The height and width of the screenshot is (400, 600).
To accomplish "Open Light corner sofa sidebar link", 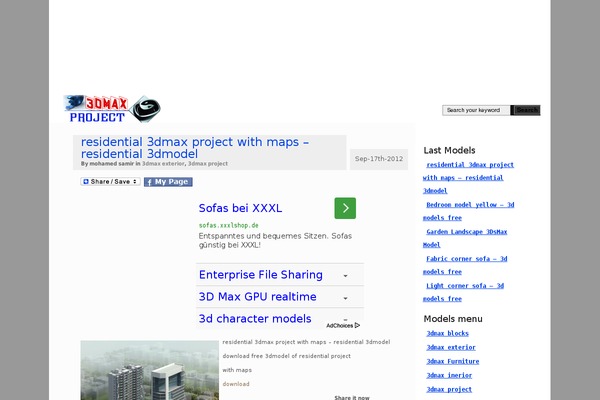I will tap(463, 292).
